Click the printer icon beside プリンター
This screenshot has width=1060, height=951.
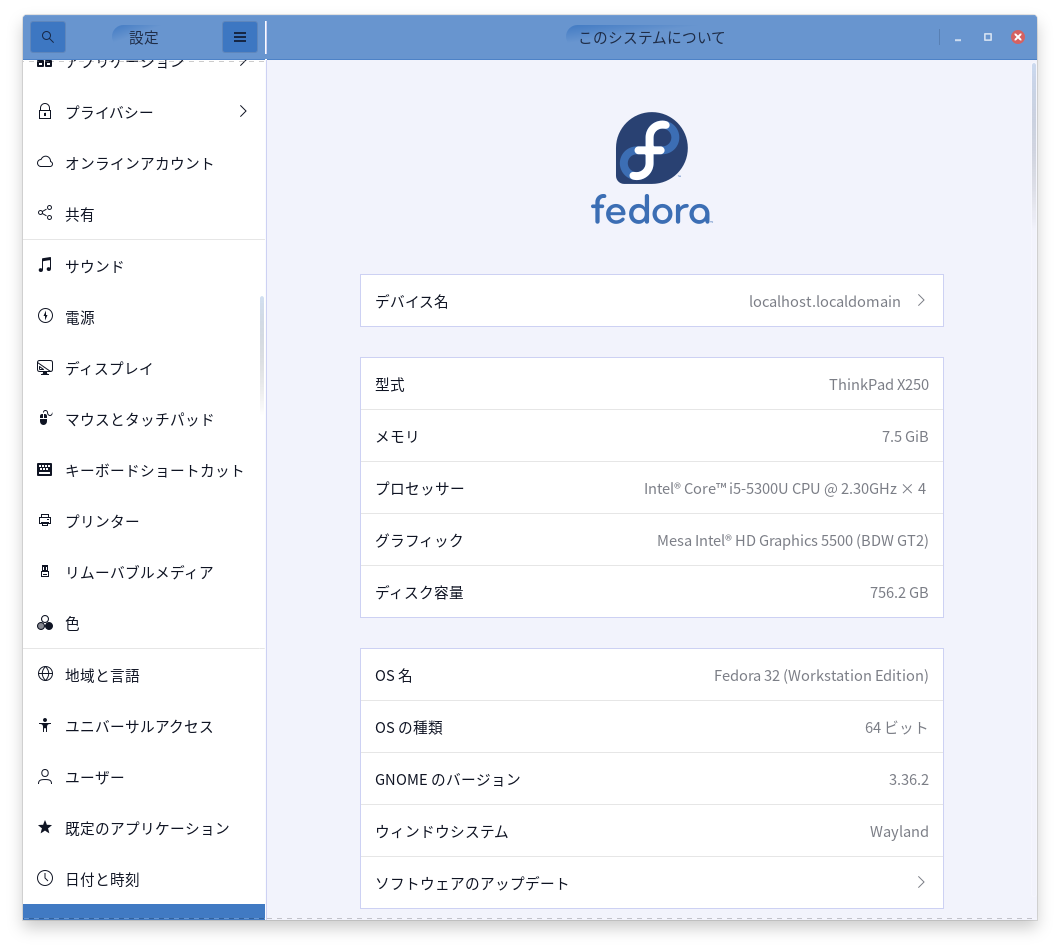[45, 520]
